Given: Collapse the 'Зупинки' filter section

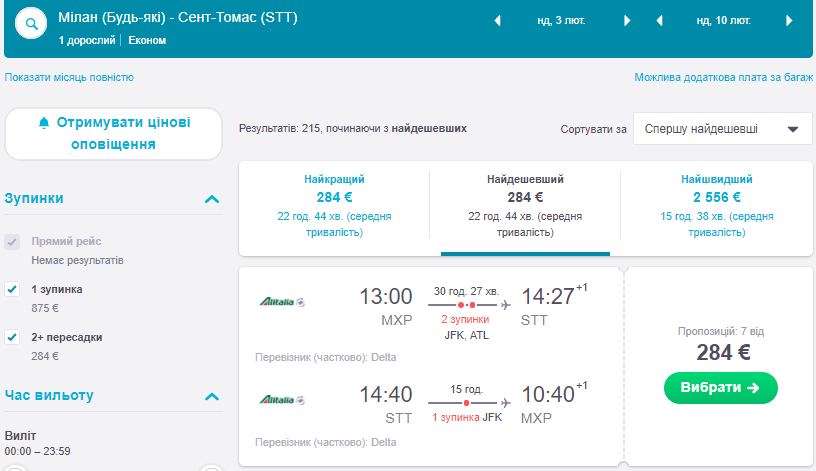Looking at the screenshot, I should pos(211,199).
